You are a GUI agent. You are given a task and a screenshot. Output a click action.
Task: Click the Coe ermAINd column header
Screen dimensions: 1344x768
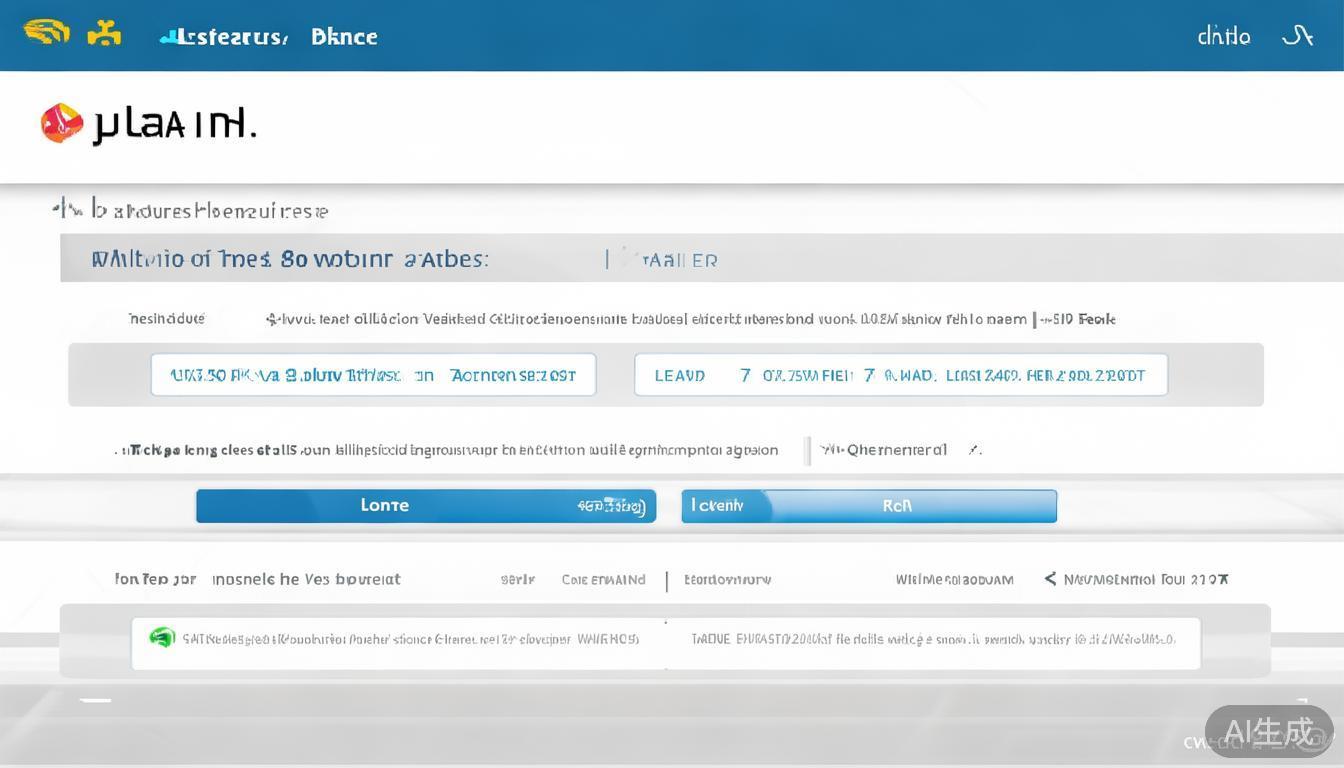pos(603,580)
